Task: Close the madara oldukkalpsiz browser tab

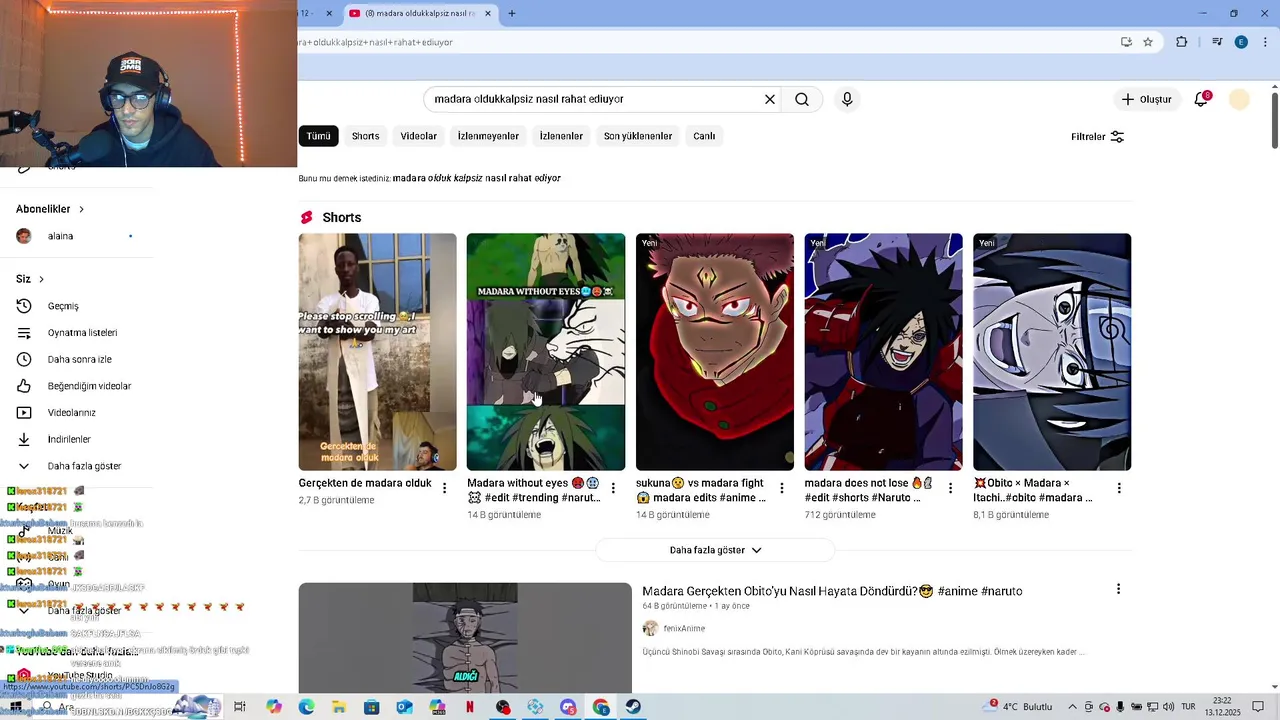Action: pos(488,13)
